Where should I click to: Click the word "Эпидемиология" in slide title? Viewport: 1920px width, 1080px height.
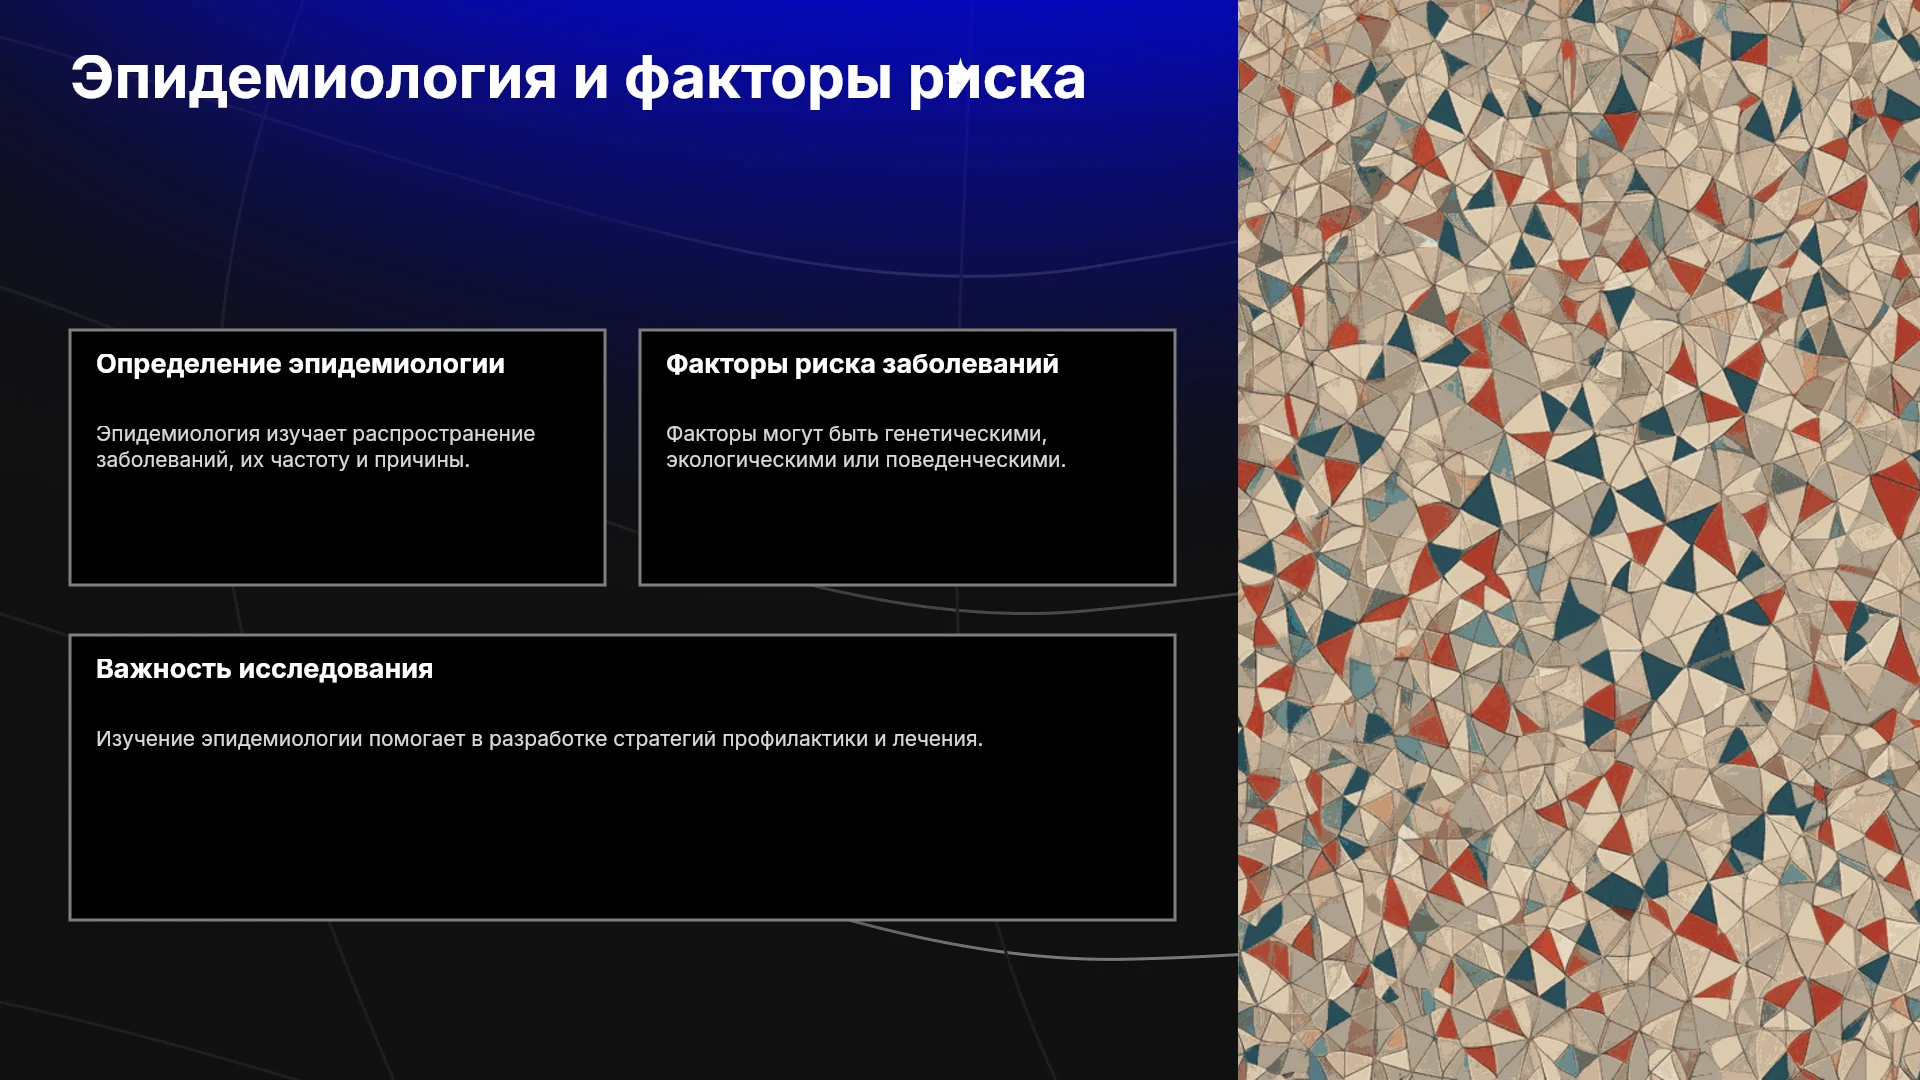pos(313,78)
